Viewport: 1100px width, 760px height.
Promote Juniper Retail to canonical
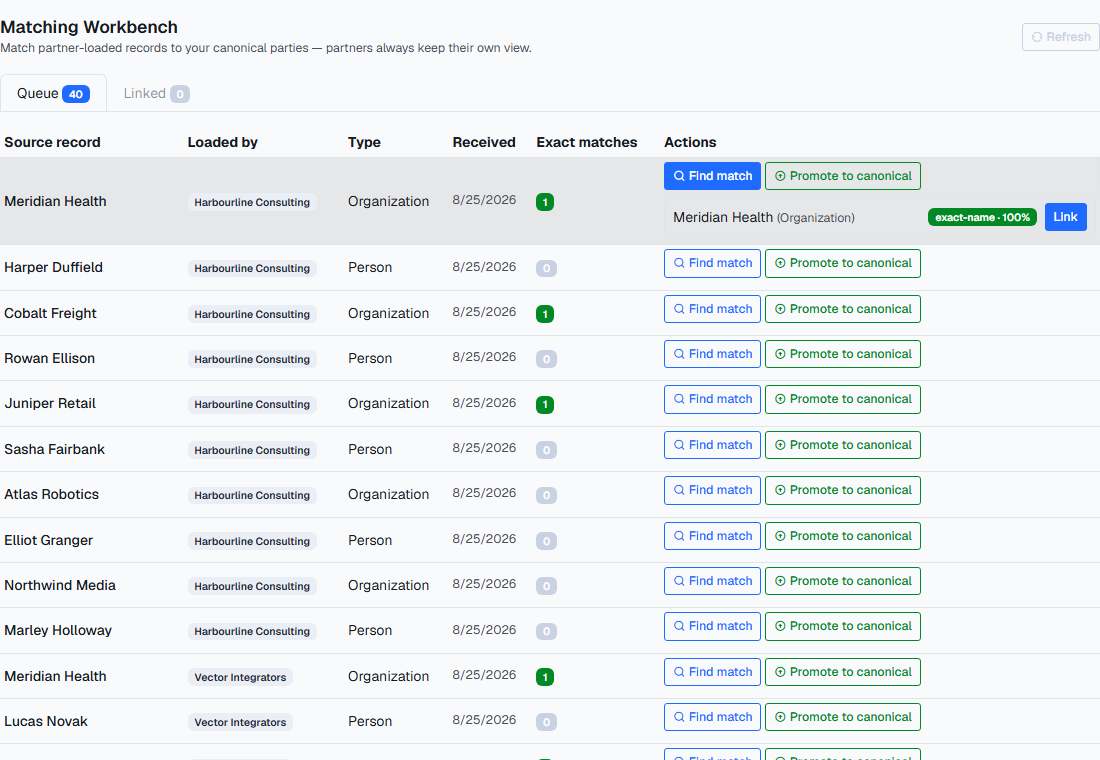pyautogui.click(x=843, y=399)
